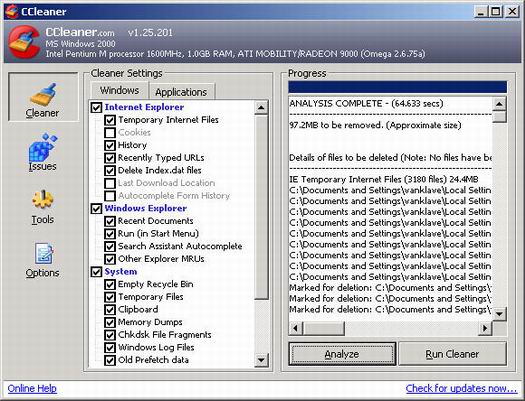Close the CCleaner window
The height and width of the screenshot is (401, 525).
pyautogui.click(x=512, y=12)
